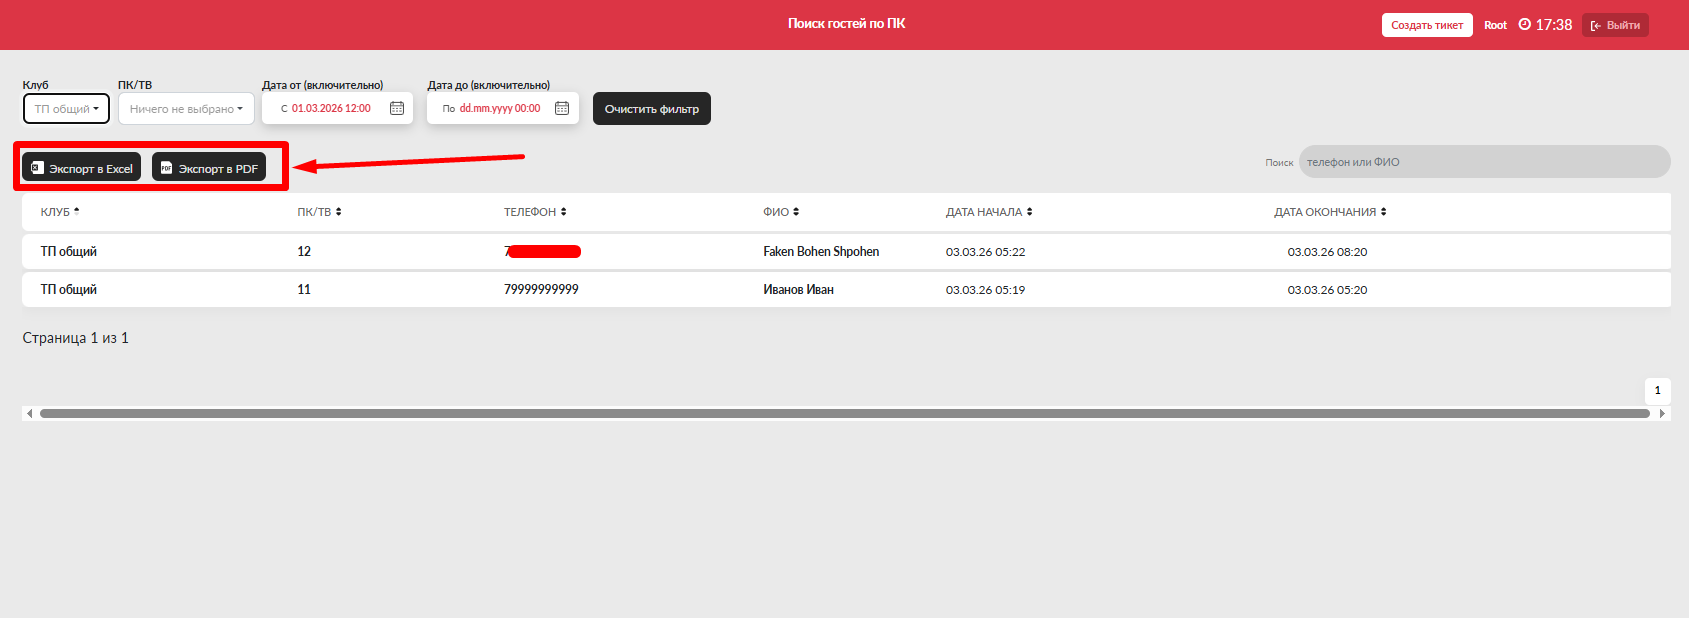Click the ТП общий cell in Faken row

pyautogui.click(x=68, y=251)
